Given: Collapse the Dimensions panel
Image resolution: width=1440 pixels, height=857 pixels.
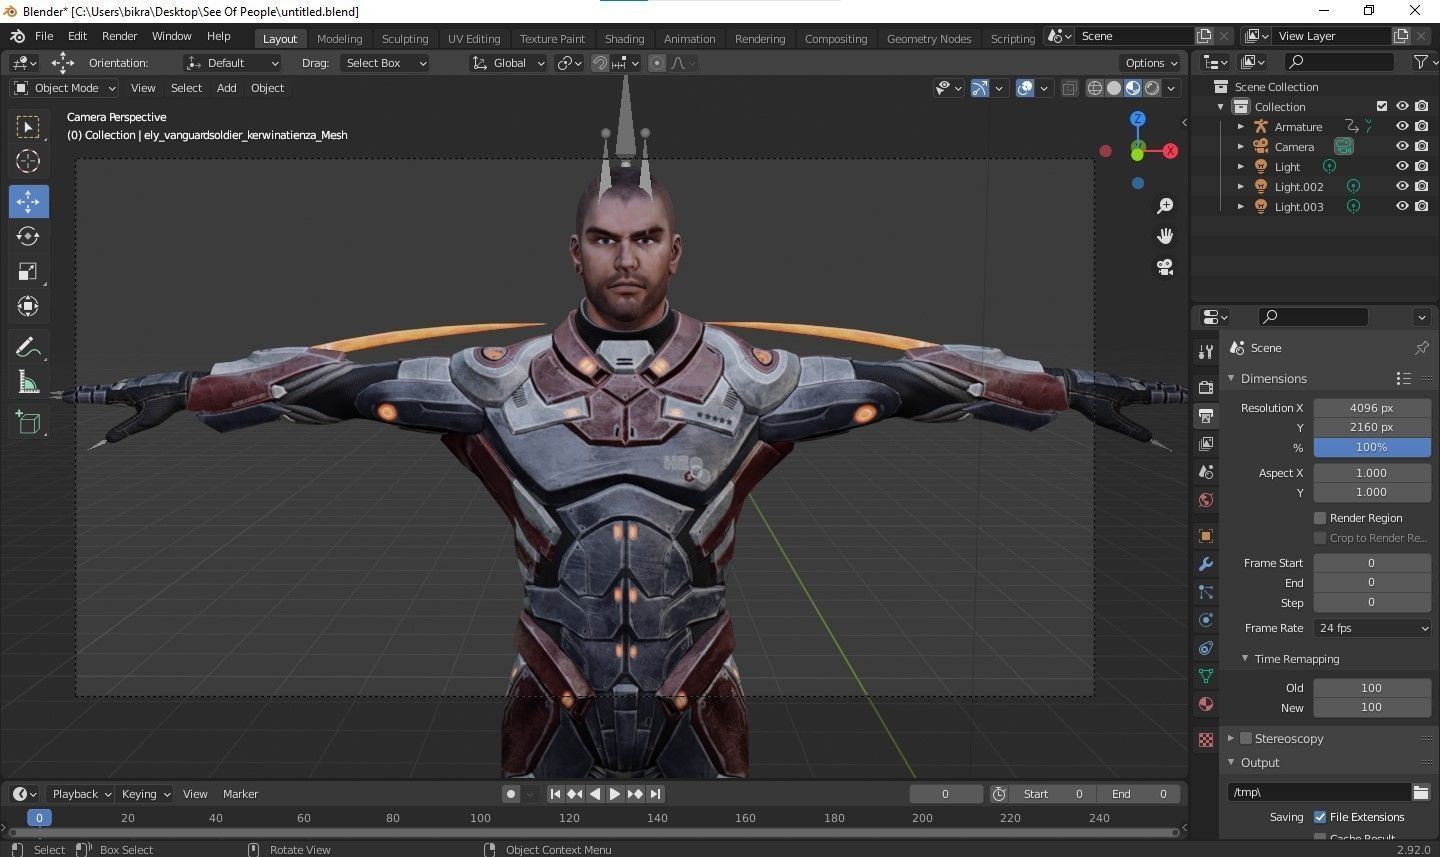Looking at the screenshot, I should pyautogui.click(x=1231, y=378).
